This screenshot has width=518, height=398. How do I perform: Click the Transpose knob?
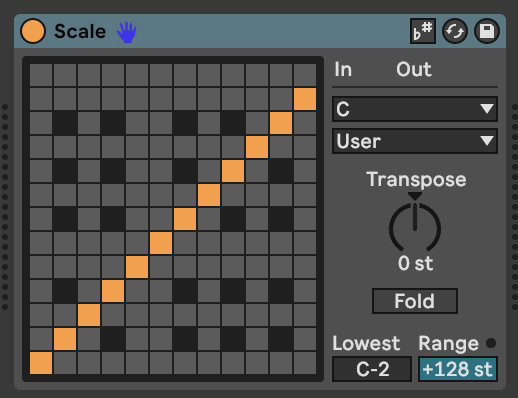tap(415, 227)
